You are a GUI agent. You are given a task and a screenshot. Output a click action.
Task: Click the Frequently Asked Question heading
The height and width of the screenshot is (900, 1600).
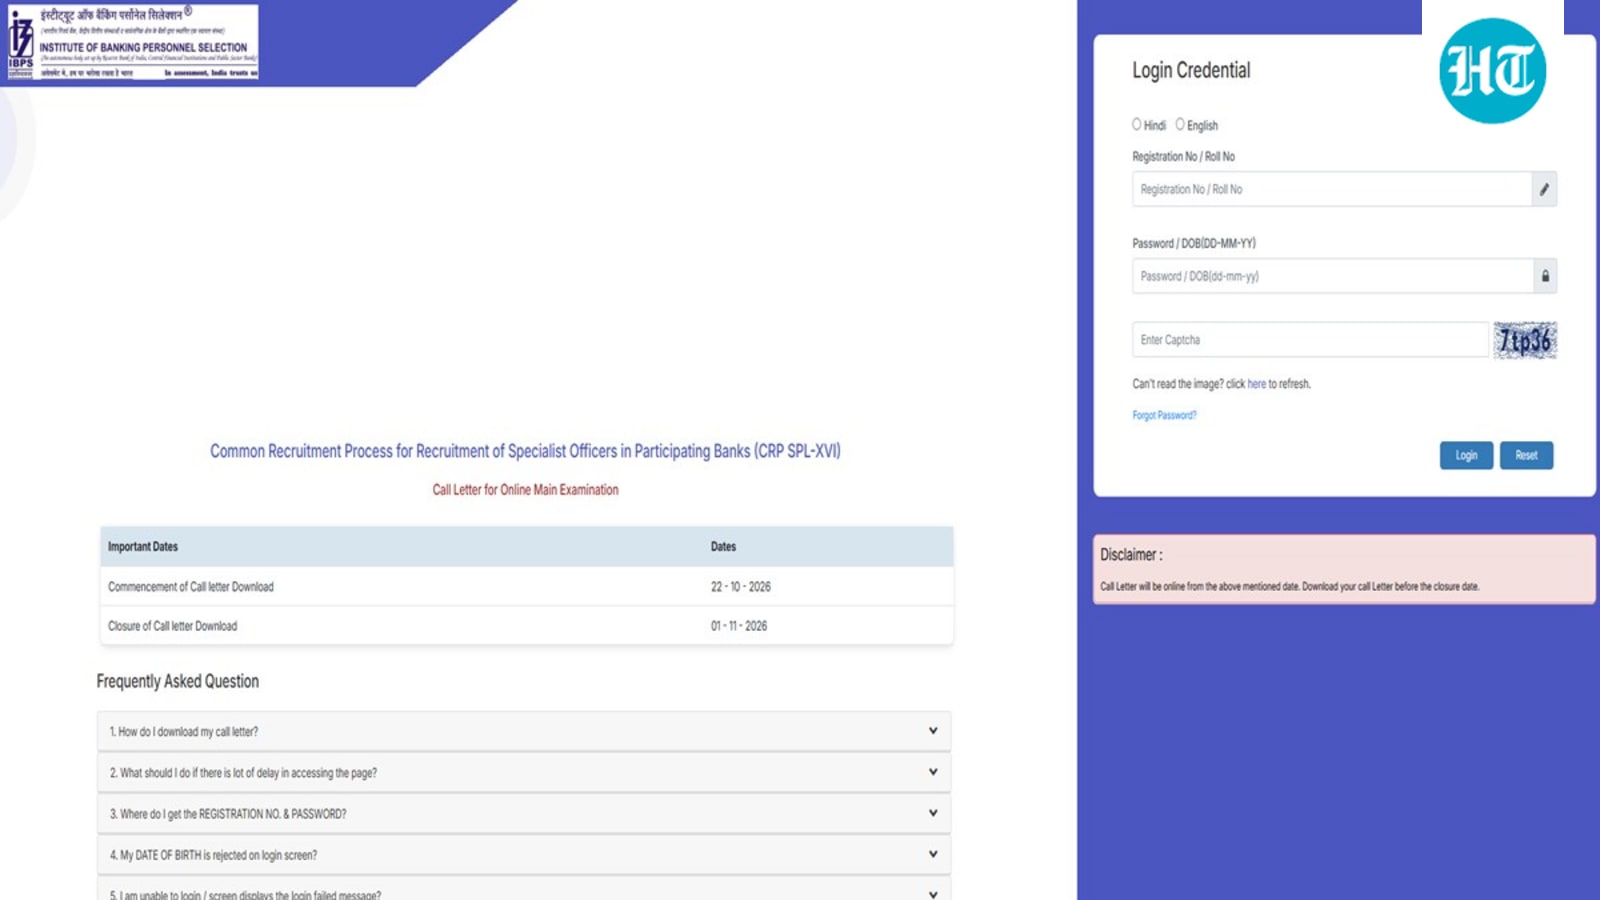[x=177, y=681]
